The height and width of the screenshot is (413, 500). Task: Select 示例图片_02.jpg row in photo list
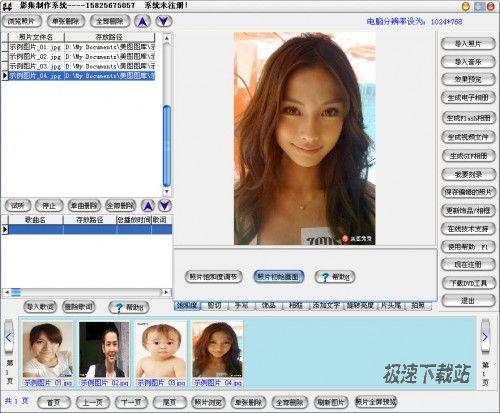coord(82,56)
